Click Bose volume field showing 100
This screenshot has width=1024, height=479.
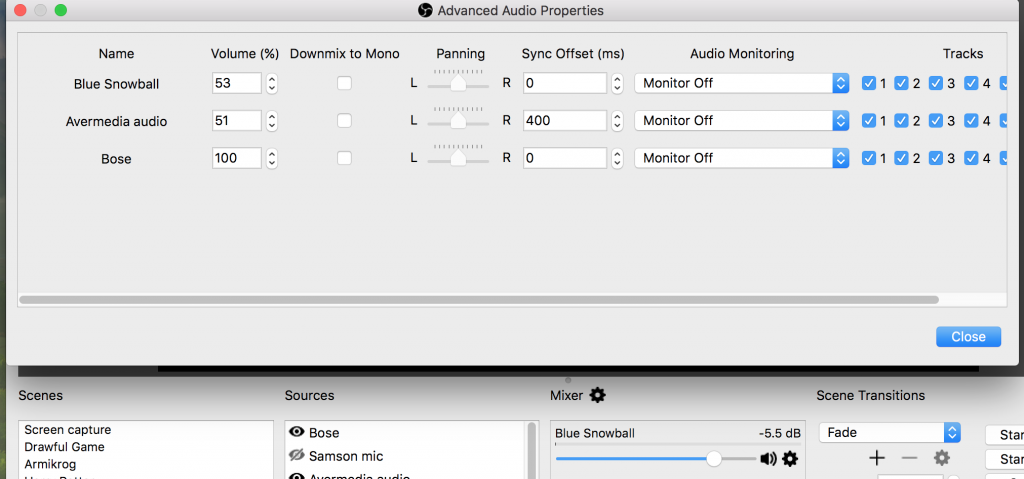(236, 158)
